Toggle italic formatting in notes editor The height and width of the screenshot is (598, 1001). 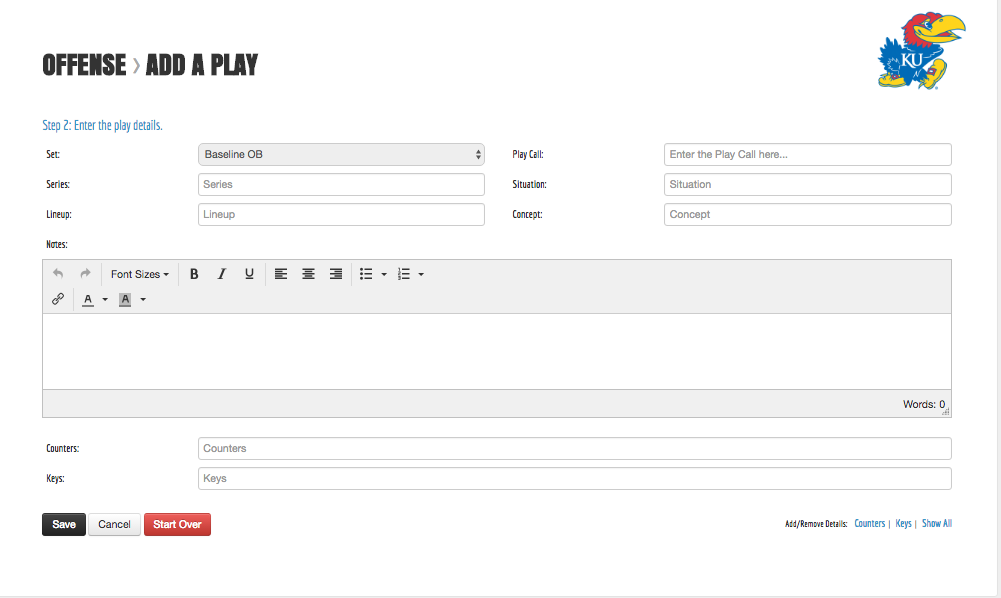click(222, 274)
